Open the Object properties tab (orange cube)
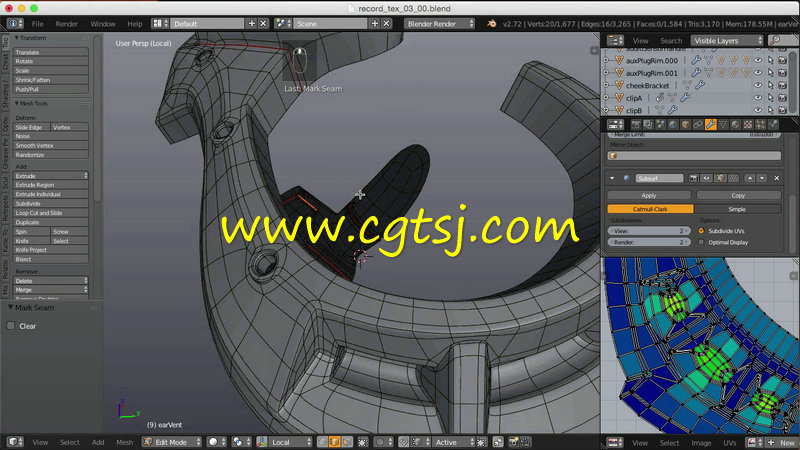Viewport: 800px width, 450px height. pyautogui.click(x=685, y=124)
